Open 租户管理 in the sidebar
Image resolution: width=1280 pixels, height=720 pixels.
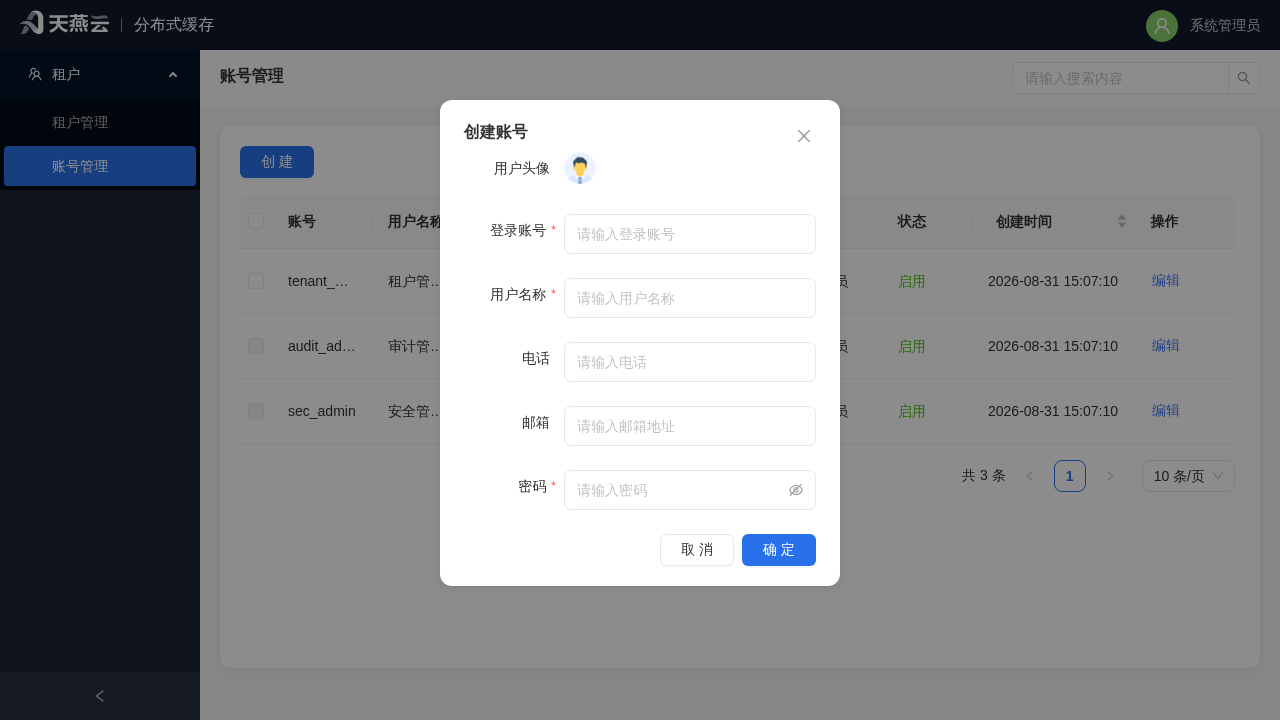(x=100, y=122)
